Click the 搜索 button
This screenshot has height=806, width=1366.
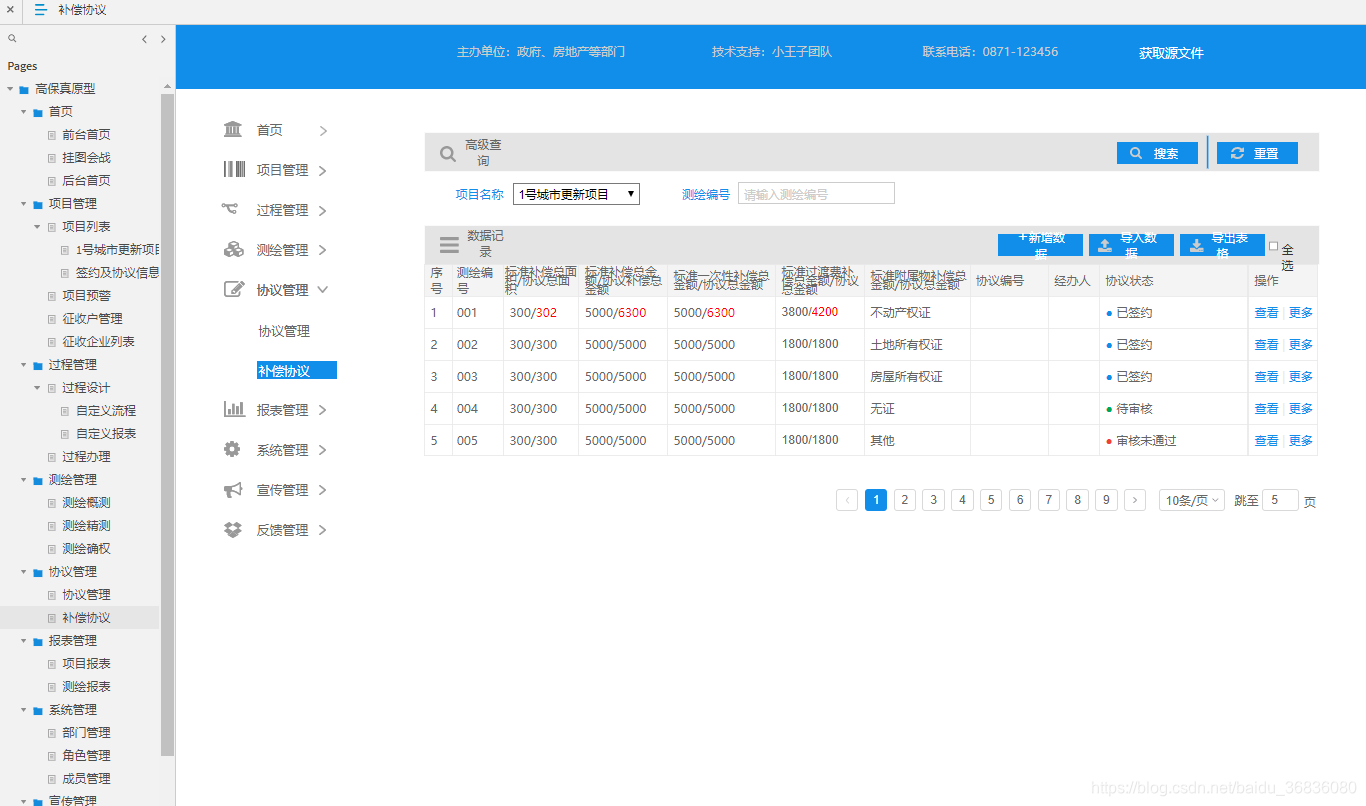pyautogui.click(x=1157, y=153)
